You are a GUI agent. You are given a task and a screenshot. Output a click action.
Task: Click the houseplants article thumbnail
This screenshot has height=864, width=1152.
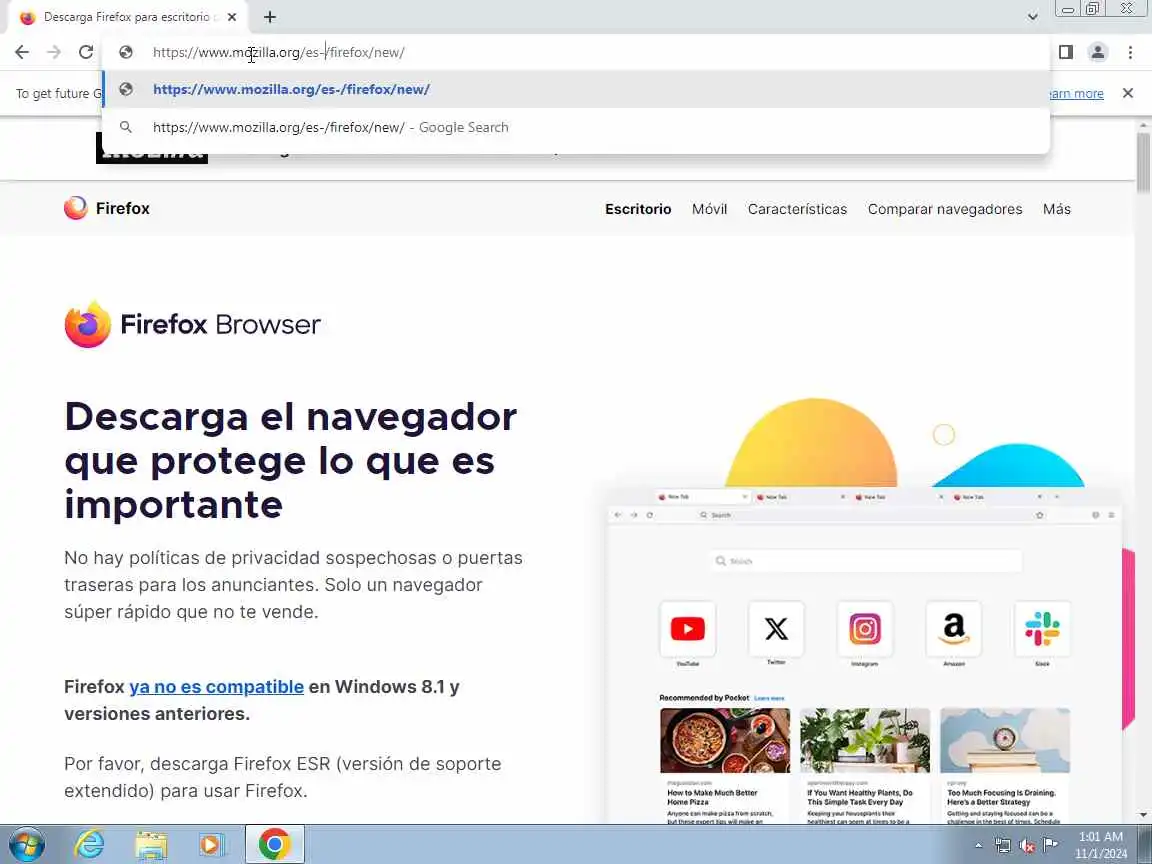pos(865,741)
